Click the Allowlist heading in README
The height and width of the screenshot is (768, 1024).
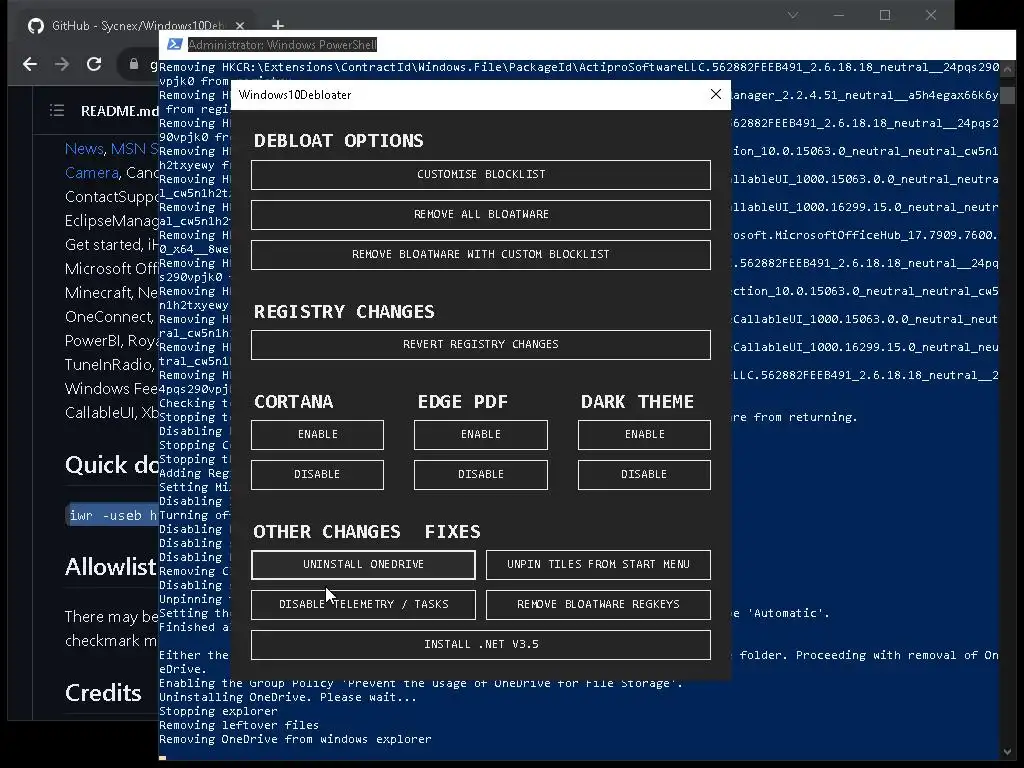110,567
